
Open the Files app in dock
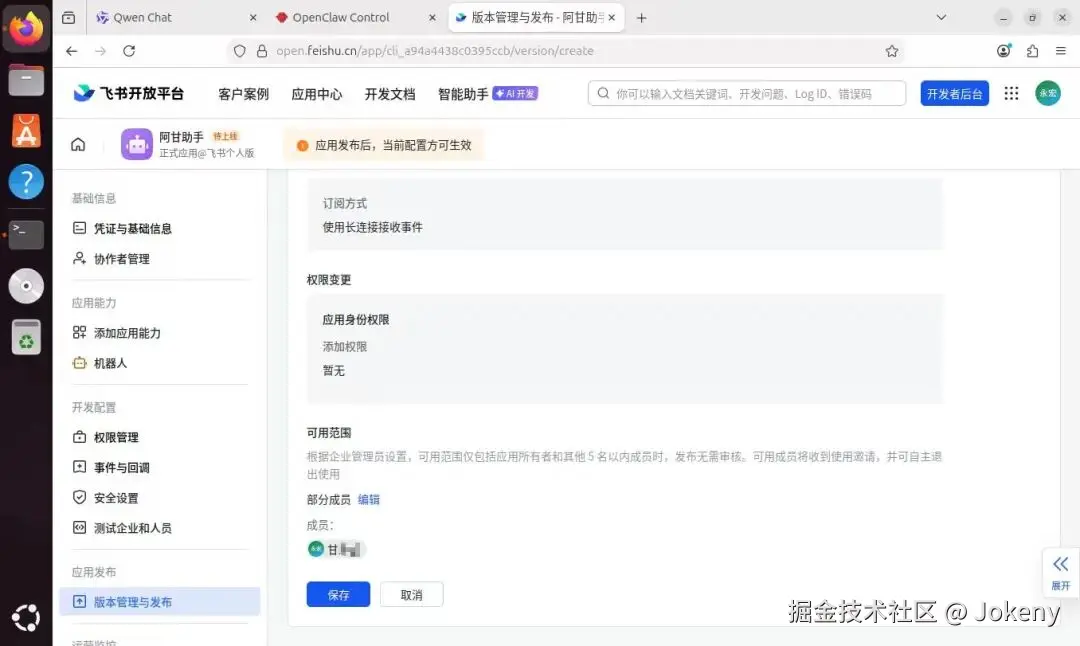click(x=26, y=79)
